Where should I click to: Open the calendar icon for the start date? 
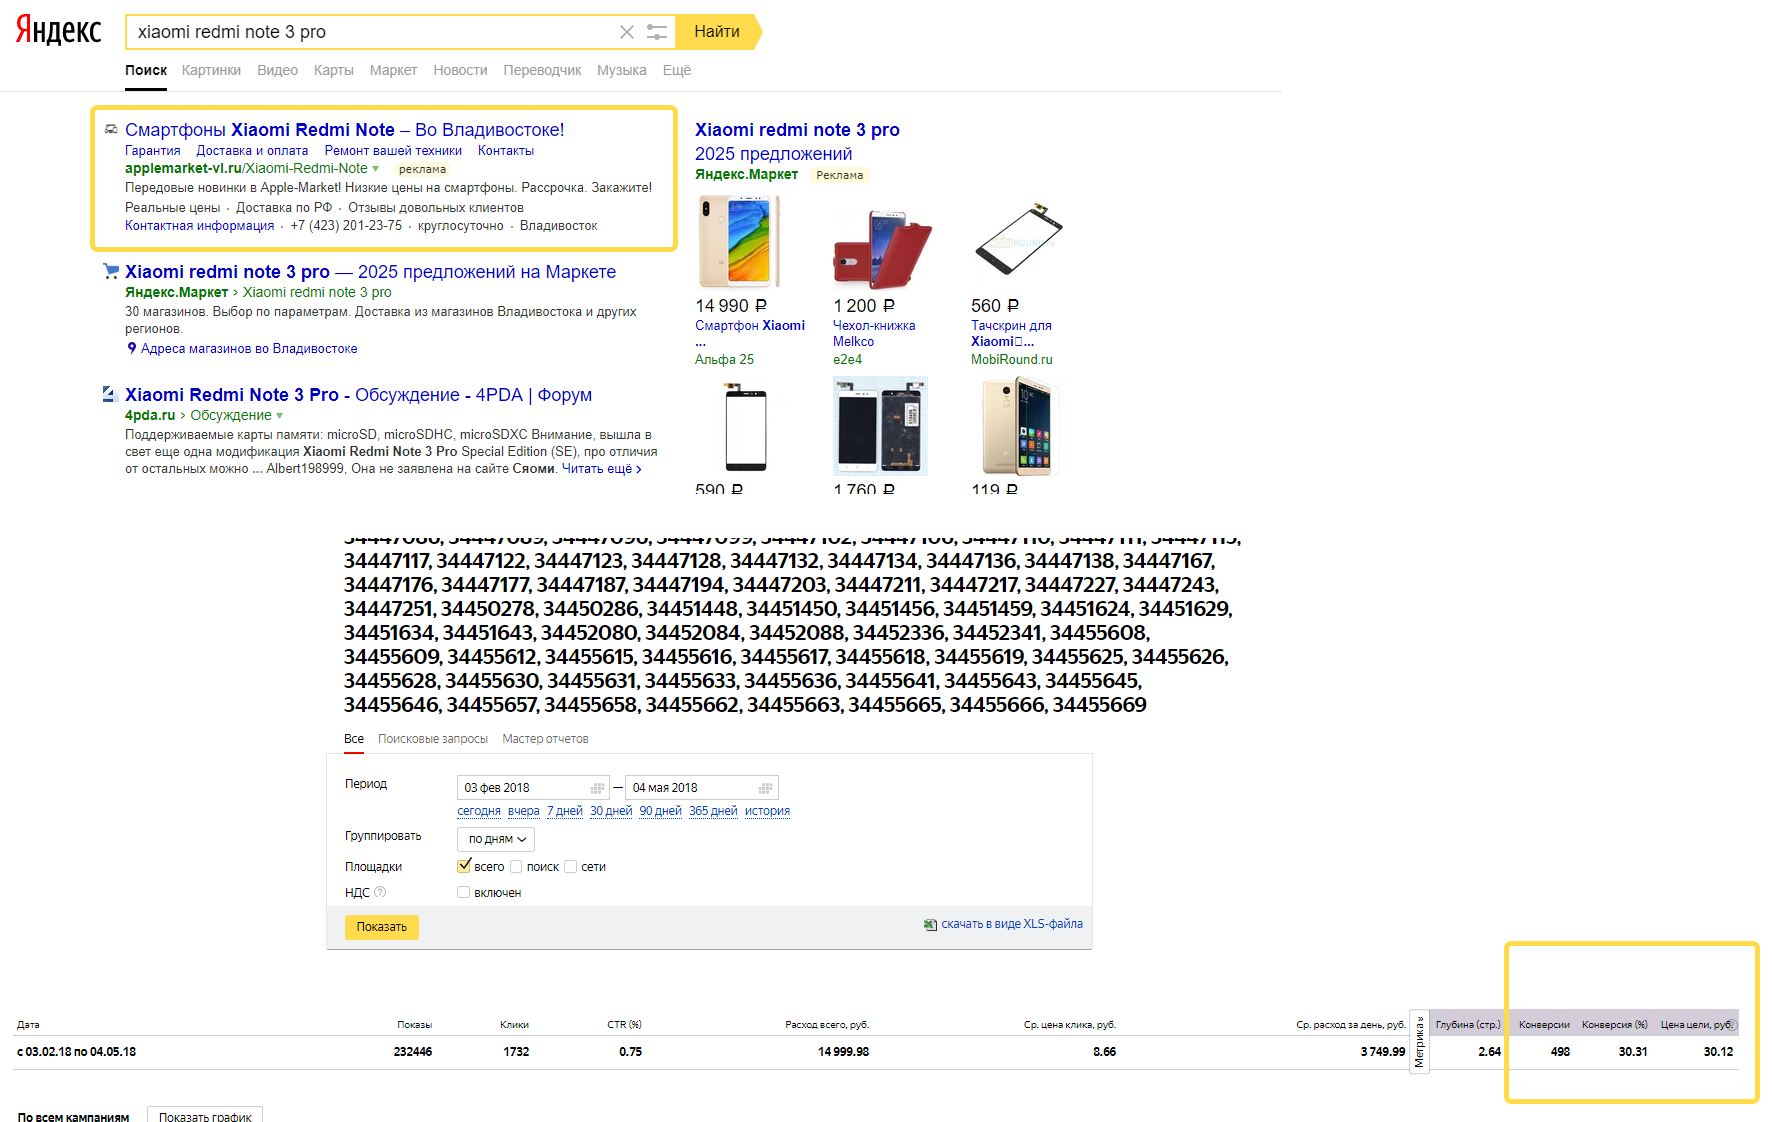pyautogui.click(x=598, y=788)
